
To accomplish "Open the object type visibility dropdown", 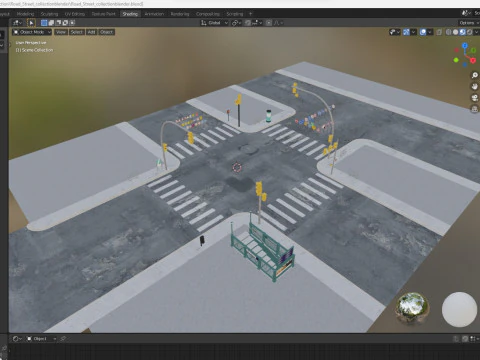I will click(x=395, y=32).
